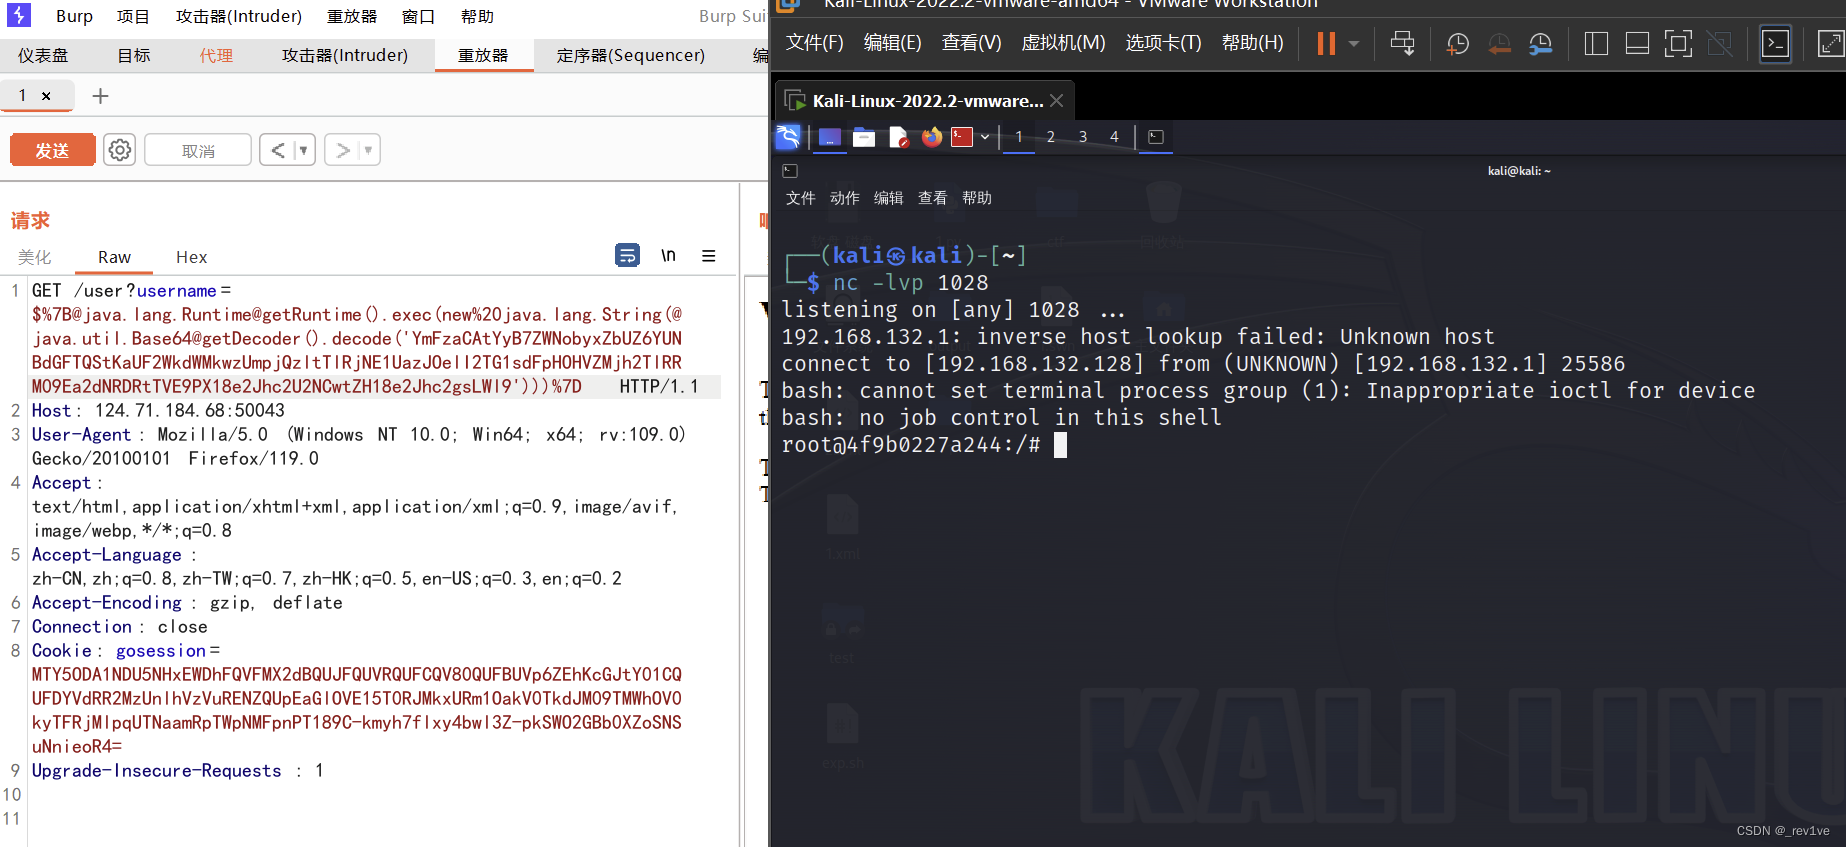Toggle word wrap in request editor

coord(627,256)
